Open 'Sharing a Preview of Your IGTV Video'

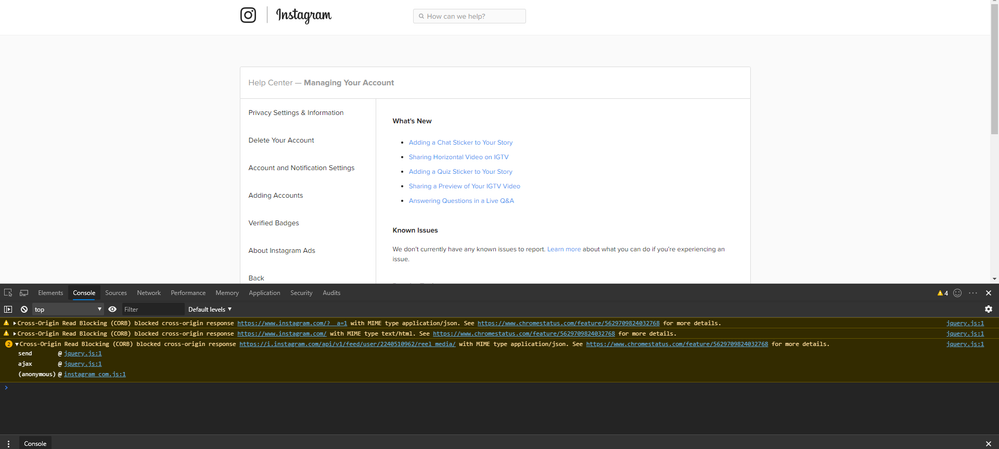tap(464, 186)
